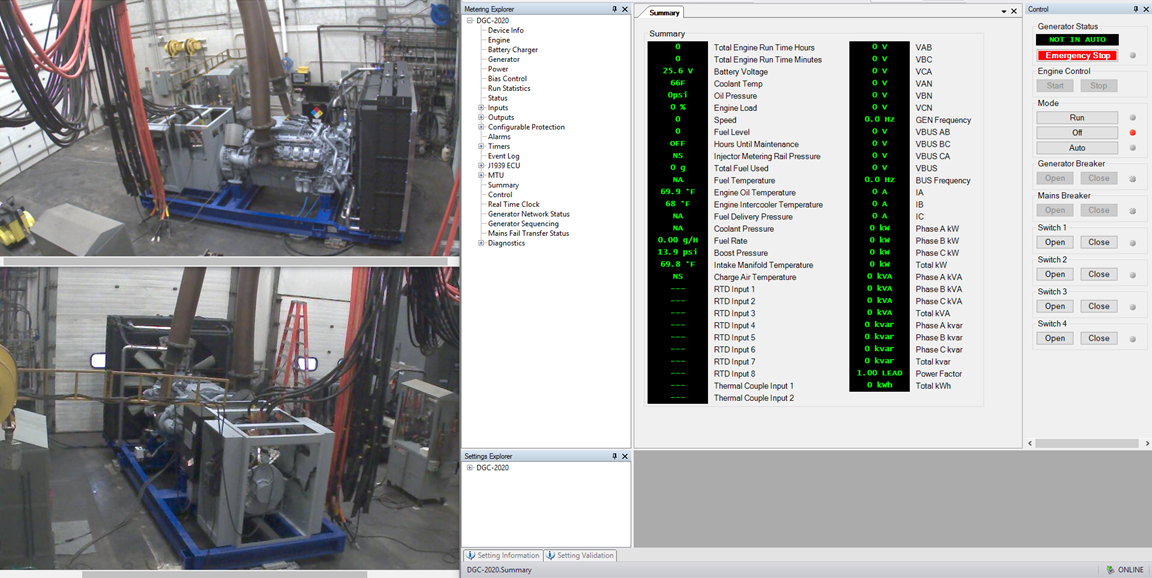Click the pushpin to unpin Metering Explorer
The image size is (1152, 578).
coord(614,9)
